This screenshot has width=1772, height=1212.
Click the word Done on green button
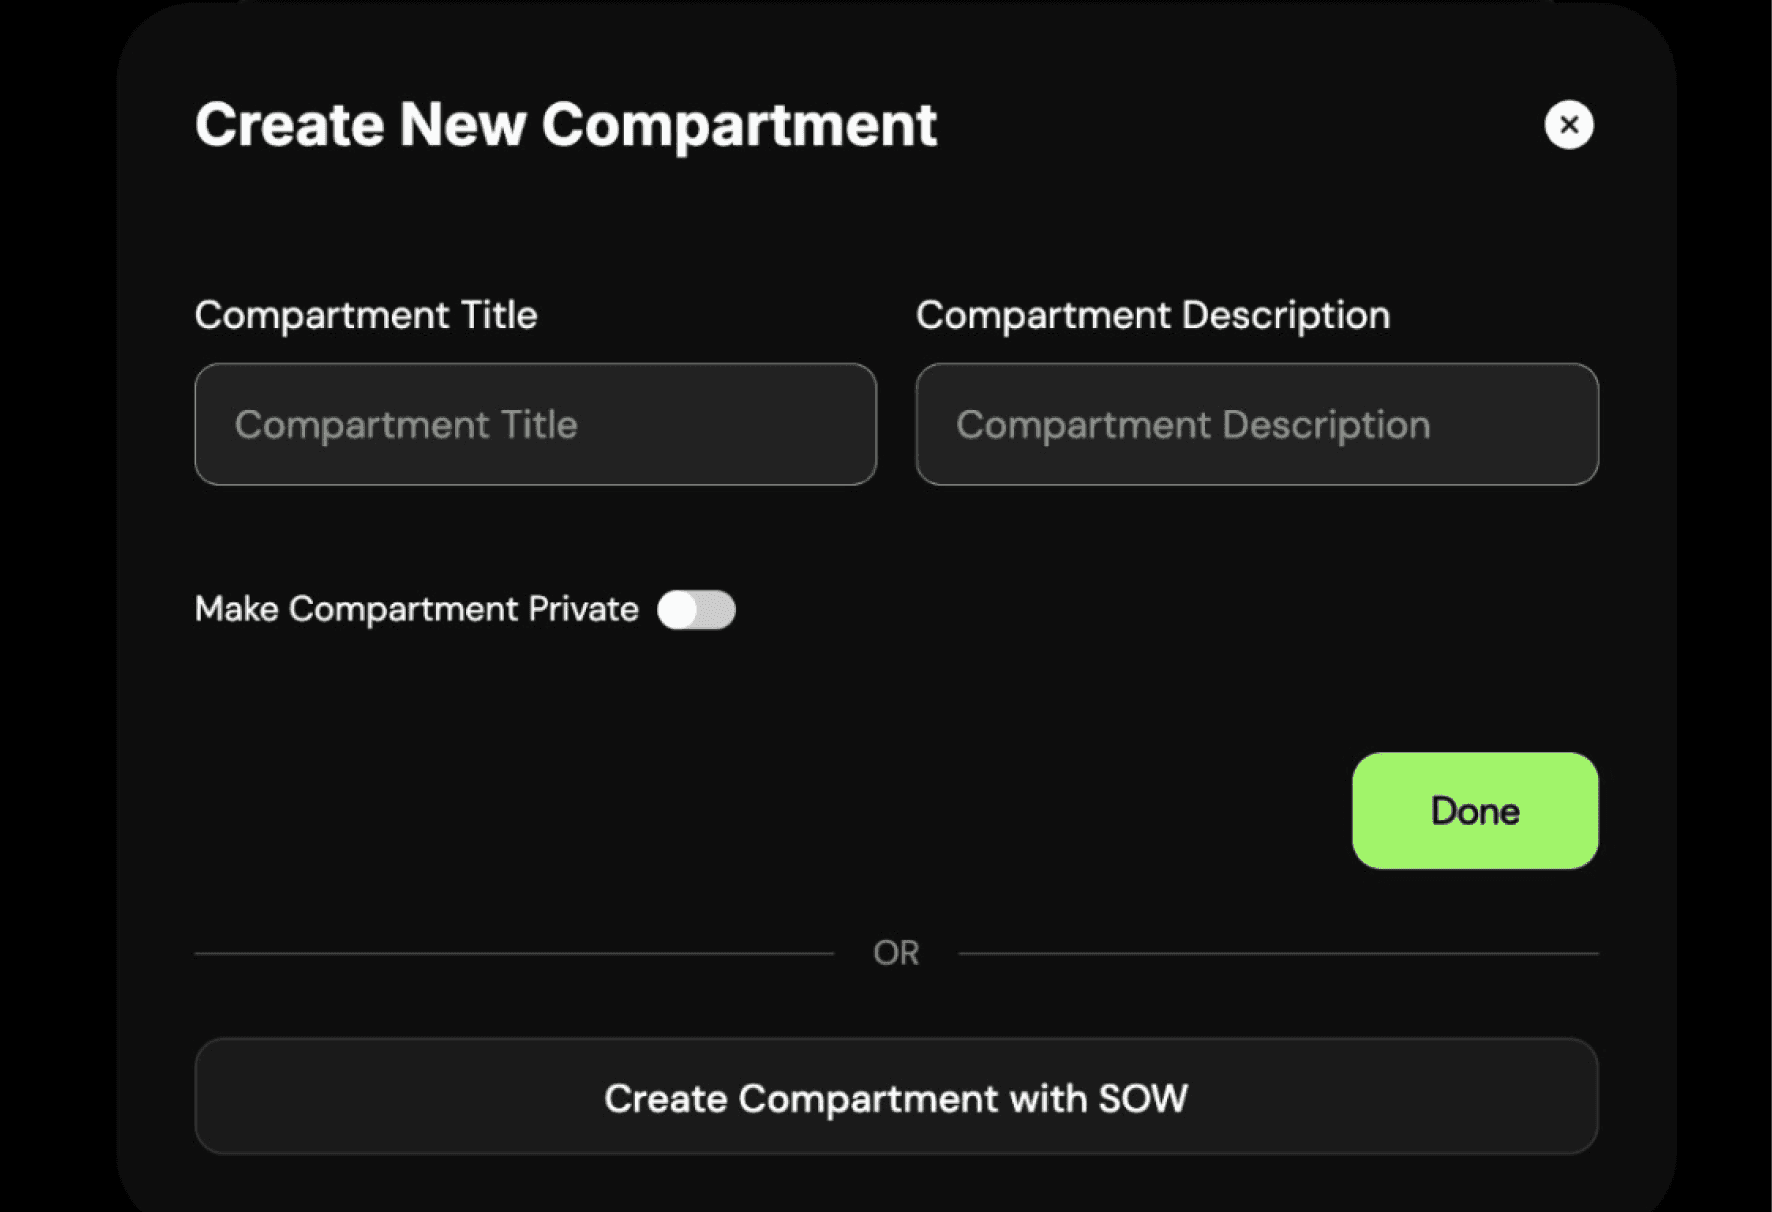point(1475,811)
